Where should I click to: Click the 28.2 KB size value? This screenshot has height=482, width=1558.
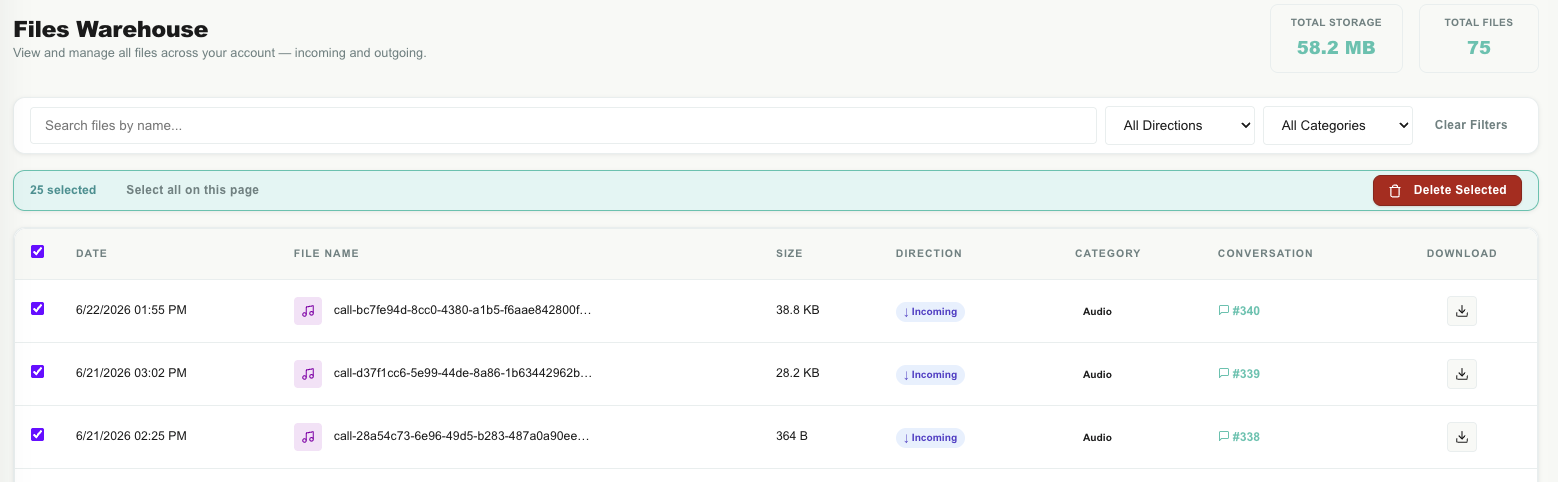point(798,373)
